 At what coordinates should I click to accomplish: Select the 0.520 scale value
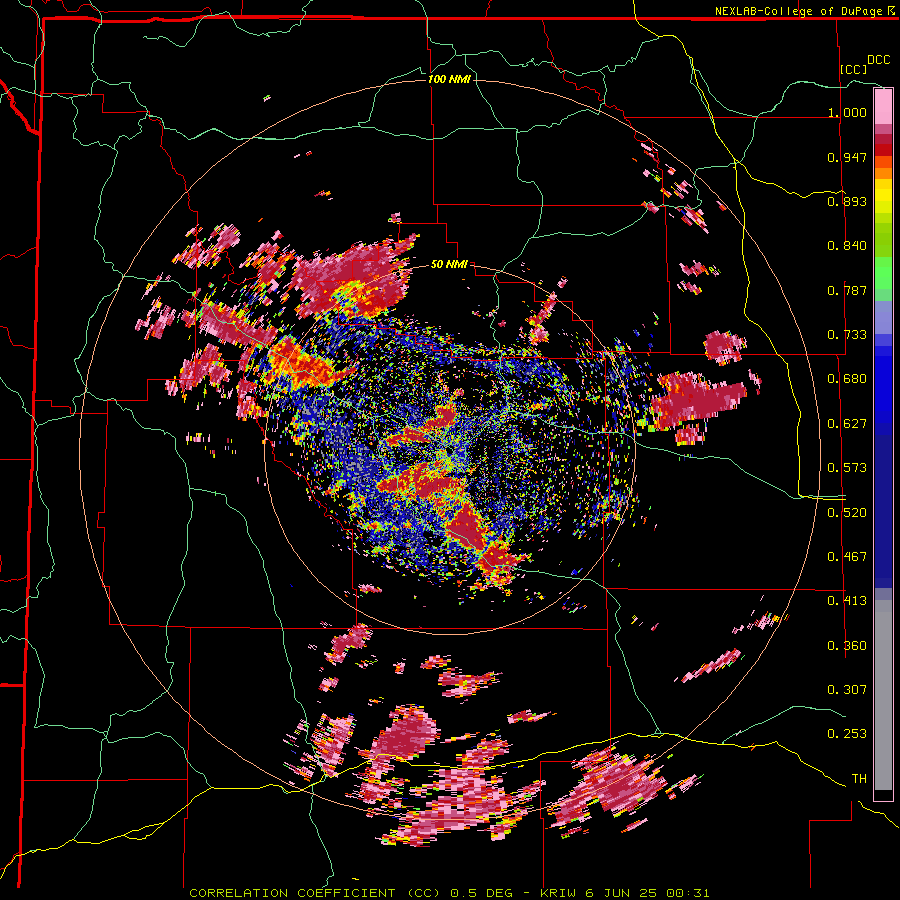click(847, 513)
